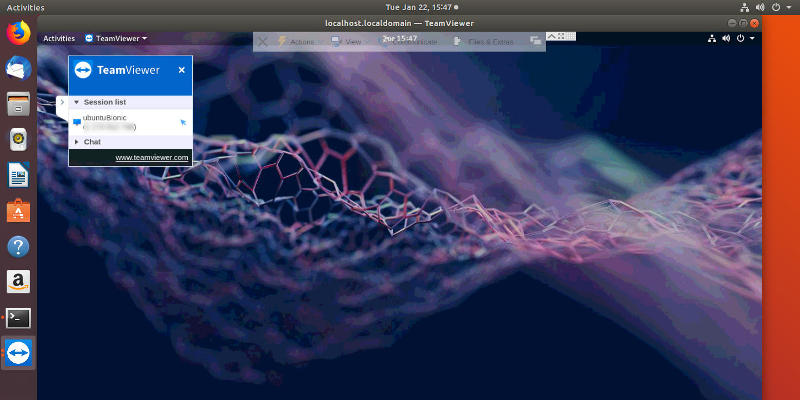Screen dimensions: 800x400
Task: Open the Terminal from the dock
Action: pos(18,318)
